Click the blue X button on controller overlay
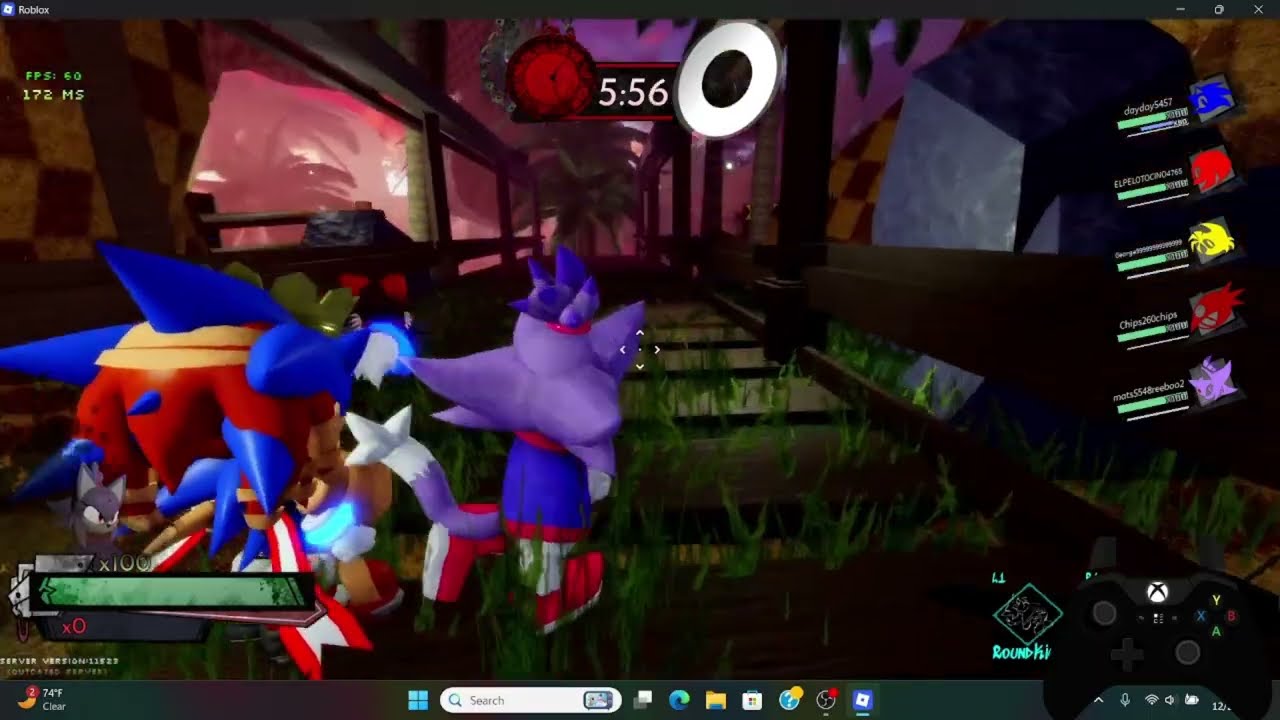 pos(1202,617)
